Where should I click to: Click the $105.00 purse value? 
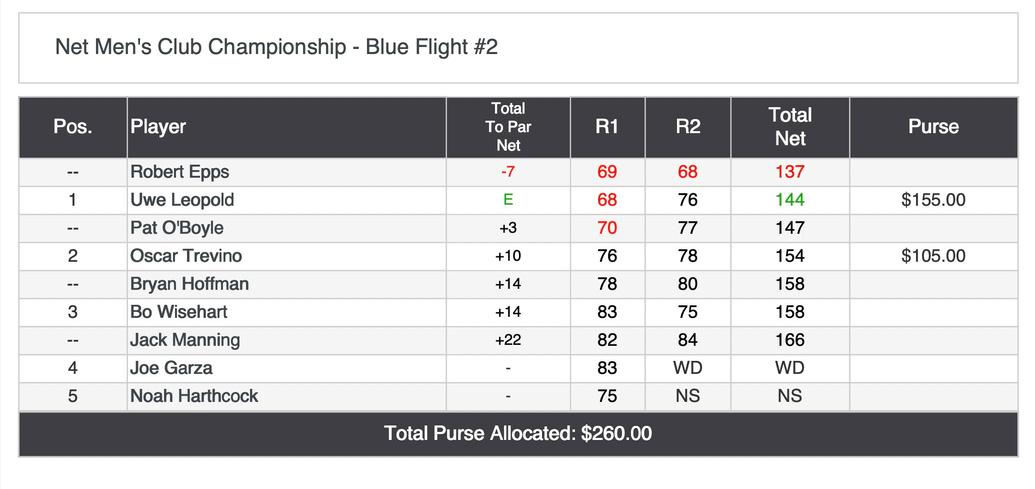click(x=933, y=256)
